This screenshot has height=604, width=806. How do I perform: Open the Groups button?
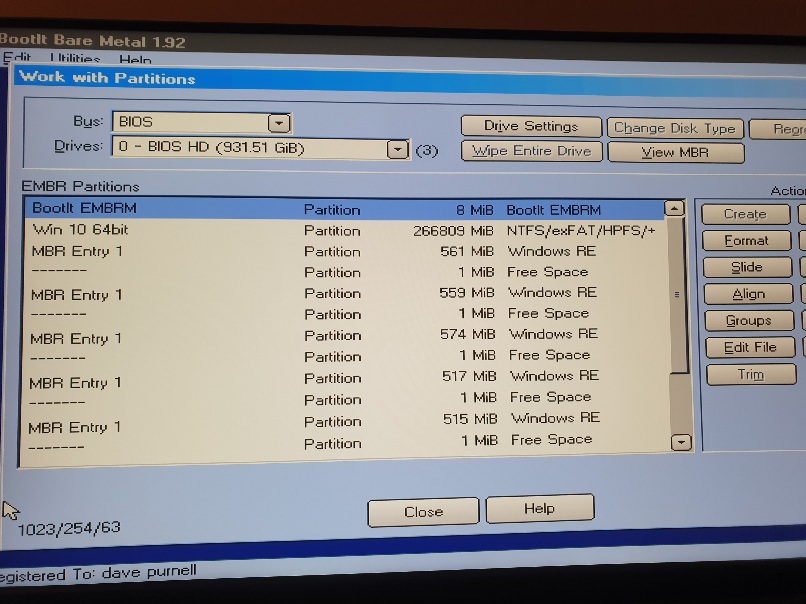coord(749,321)
